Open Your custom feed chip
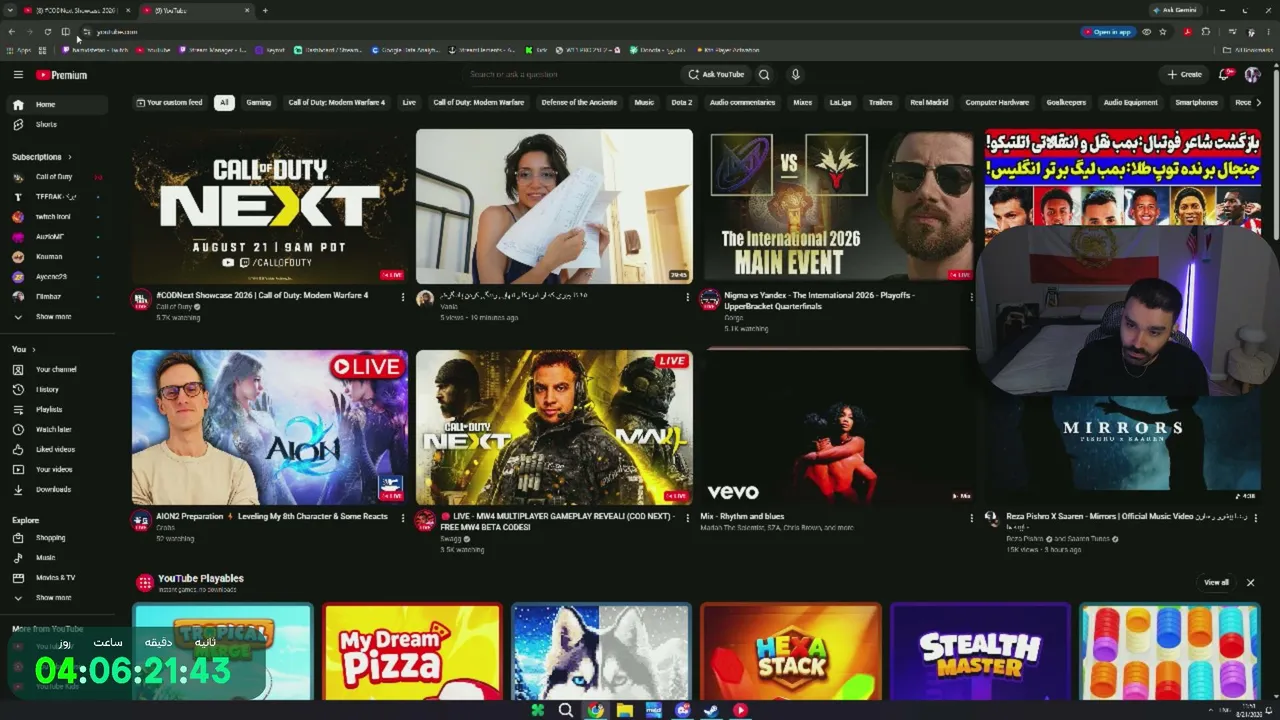The image size is (1280, 720). 169,102
